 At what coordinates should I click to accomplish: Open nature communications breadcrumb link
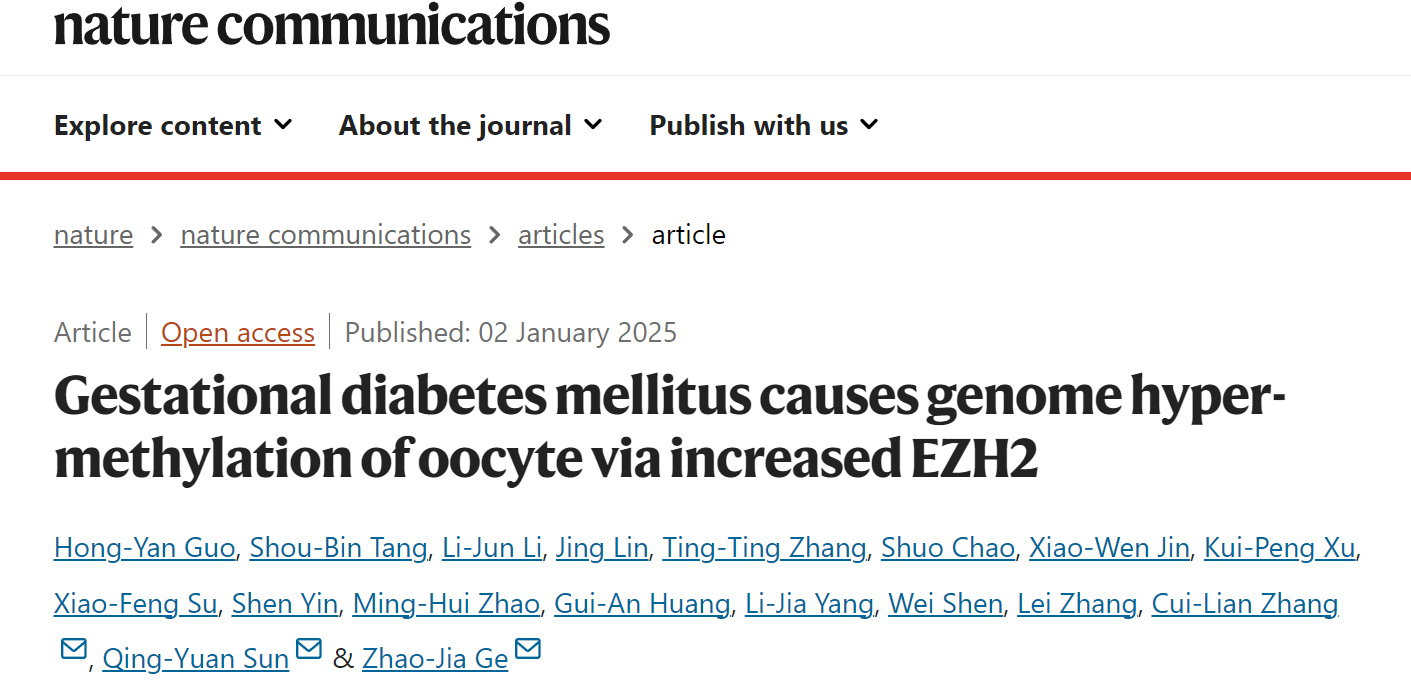click(325, 235)
